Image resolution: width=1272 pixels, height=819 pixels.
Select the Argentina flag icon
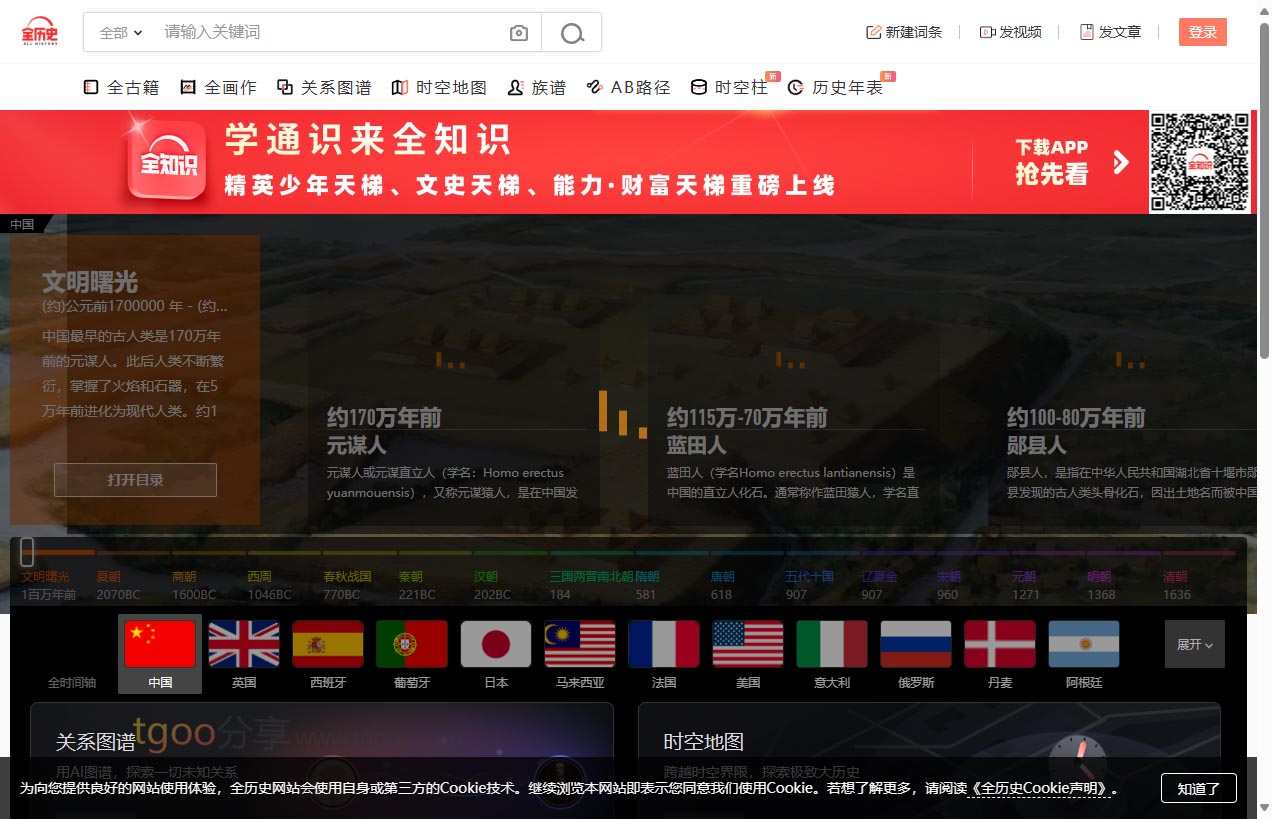point(1084,644)
